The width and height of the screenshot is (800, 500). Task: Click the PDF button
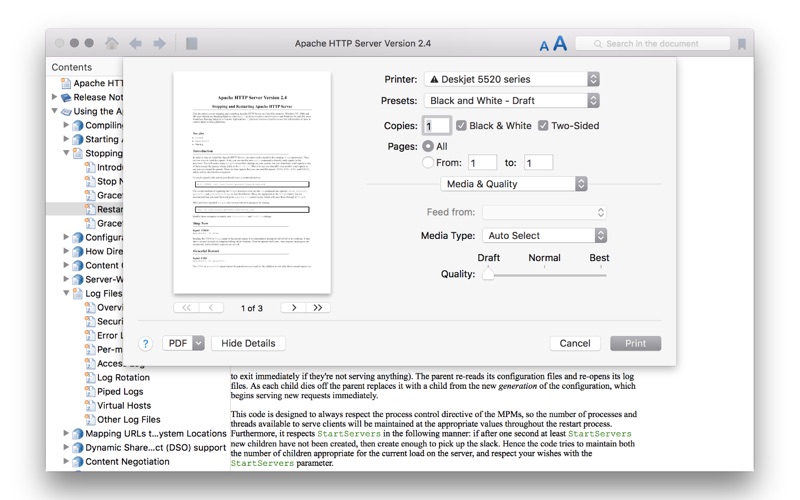pyautogui.click(x=178, y=343)
